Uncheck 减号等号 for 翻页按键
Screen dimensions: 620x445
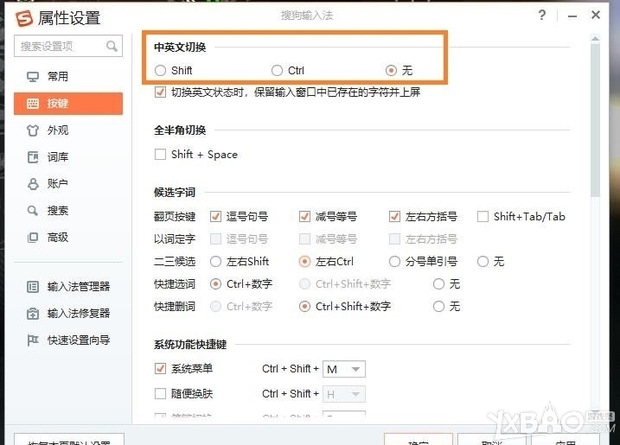point(304,216)
